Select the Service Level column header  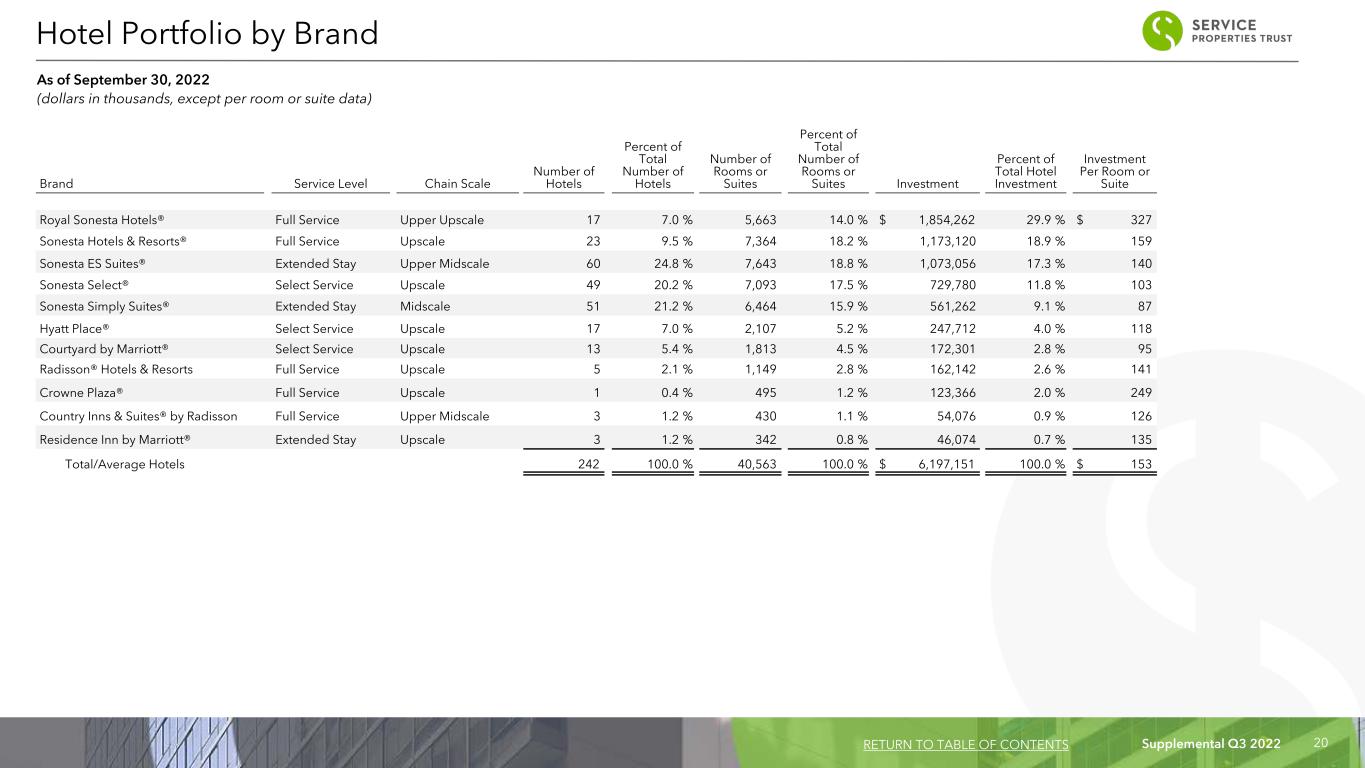tap(330, 184)
